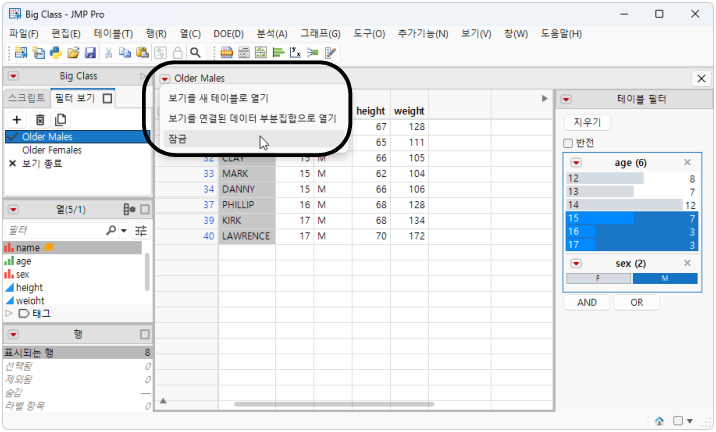This screenshot has height=432, width=716.
Task: Toggle square box in 열 panel header
Action: (145, 210)
